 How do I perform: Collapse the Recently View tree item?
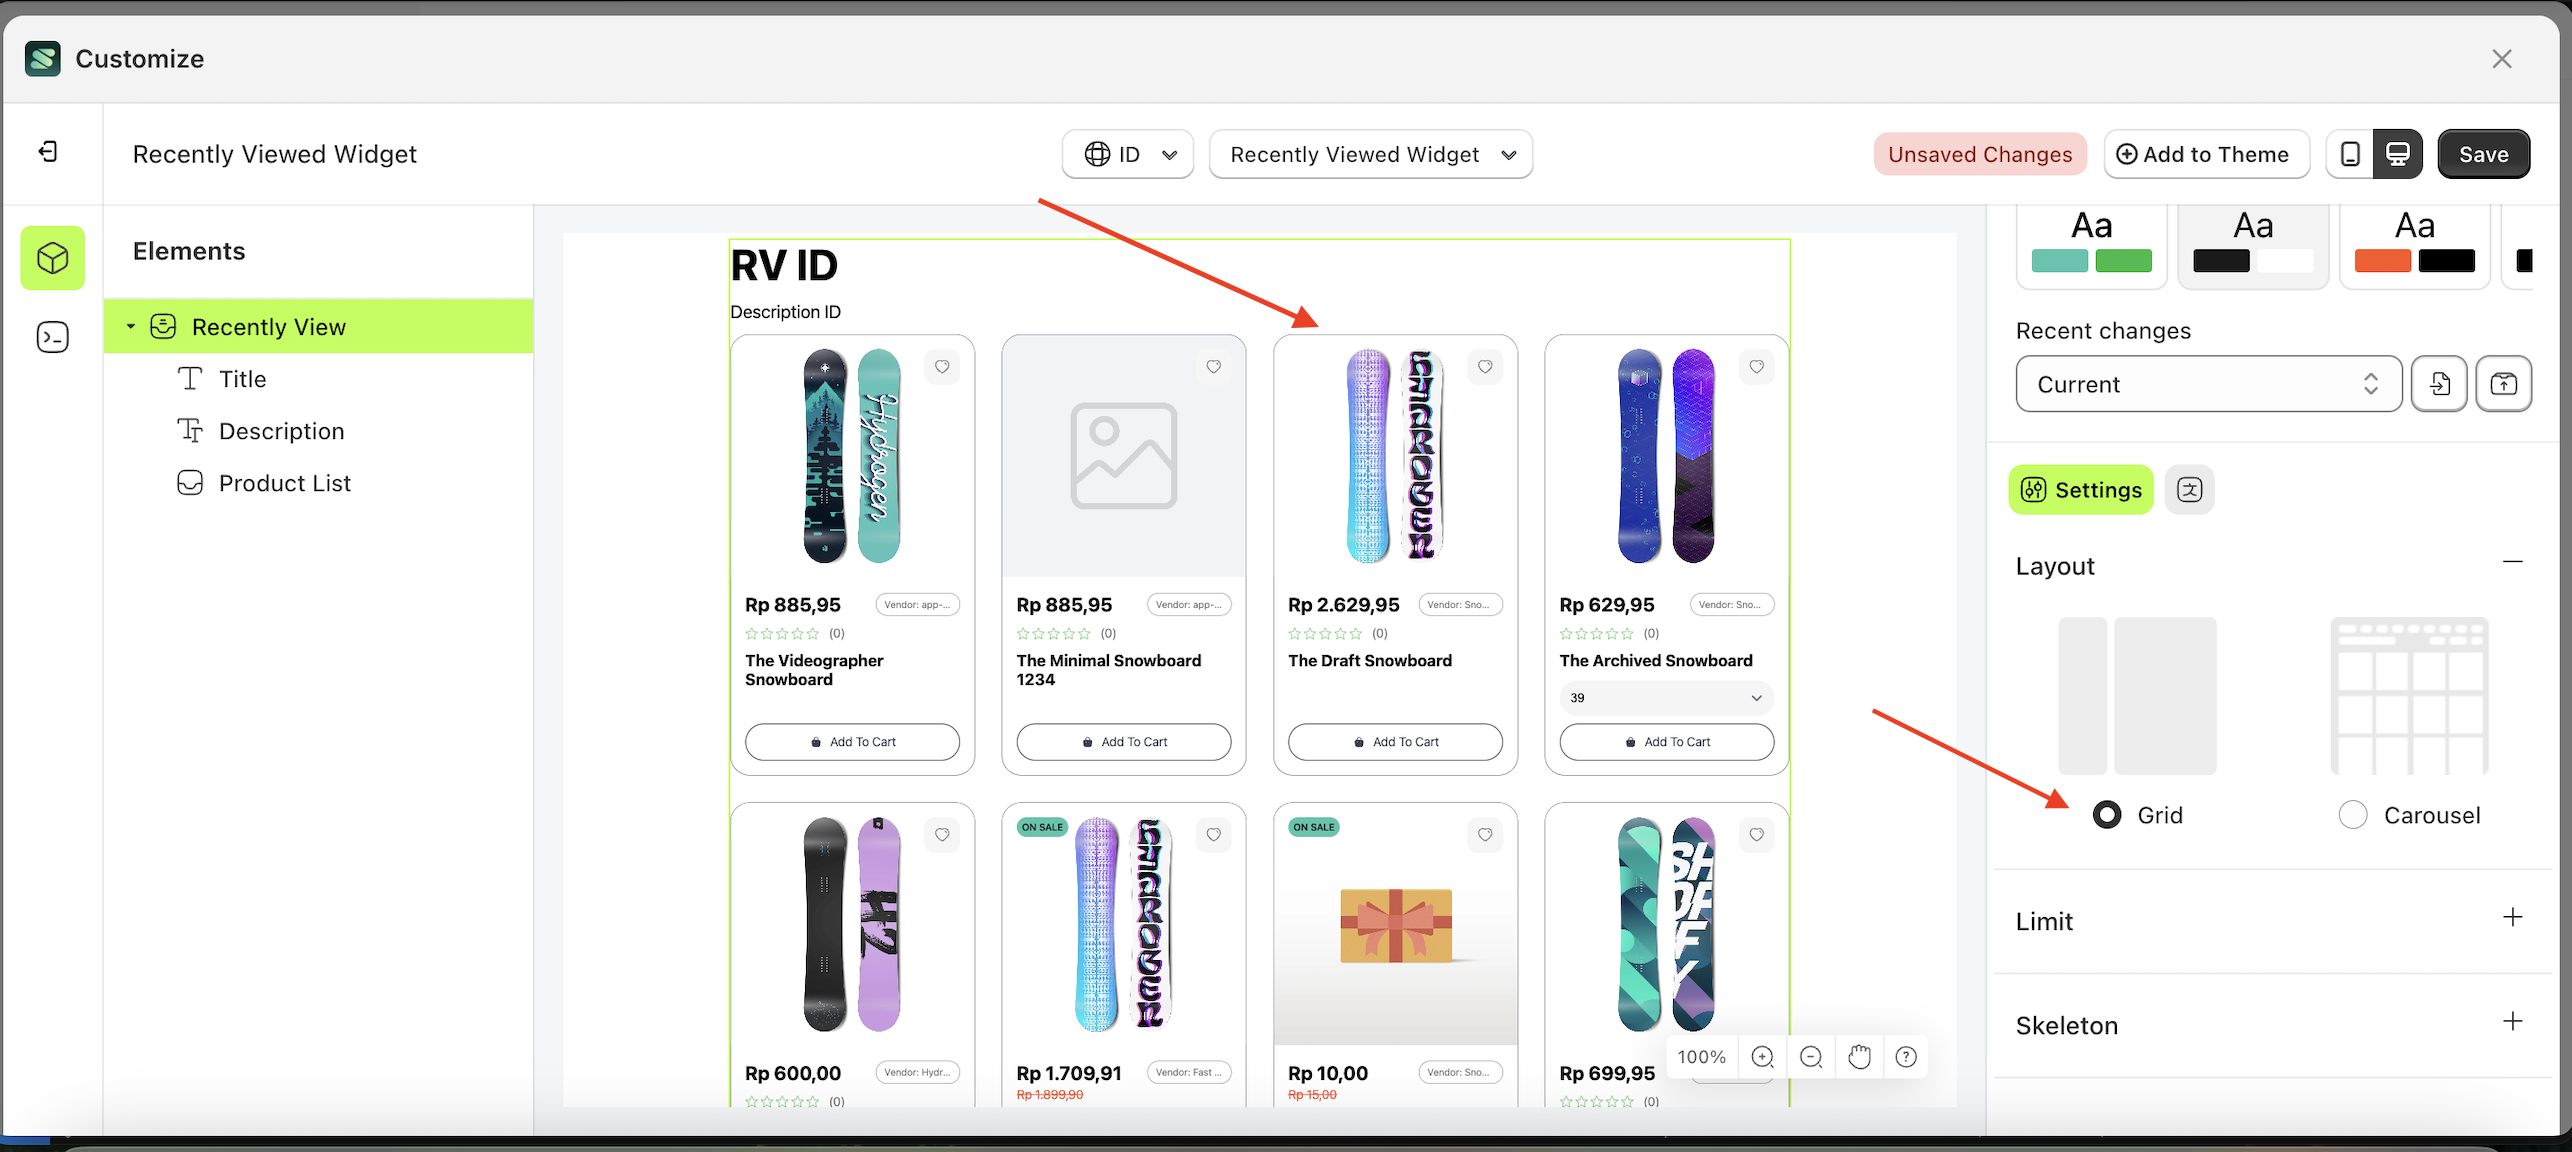tap(130, 326)
